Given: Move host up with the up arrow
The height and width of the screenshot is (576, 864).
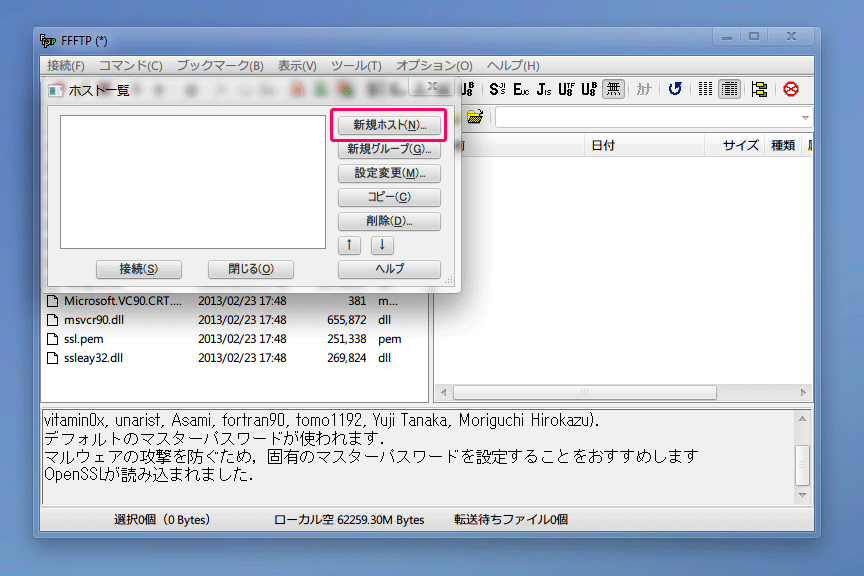Looking at the screenshot, I should (350, 245).
